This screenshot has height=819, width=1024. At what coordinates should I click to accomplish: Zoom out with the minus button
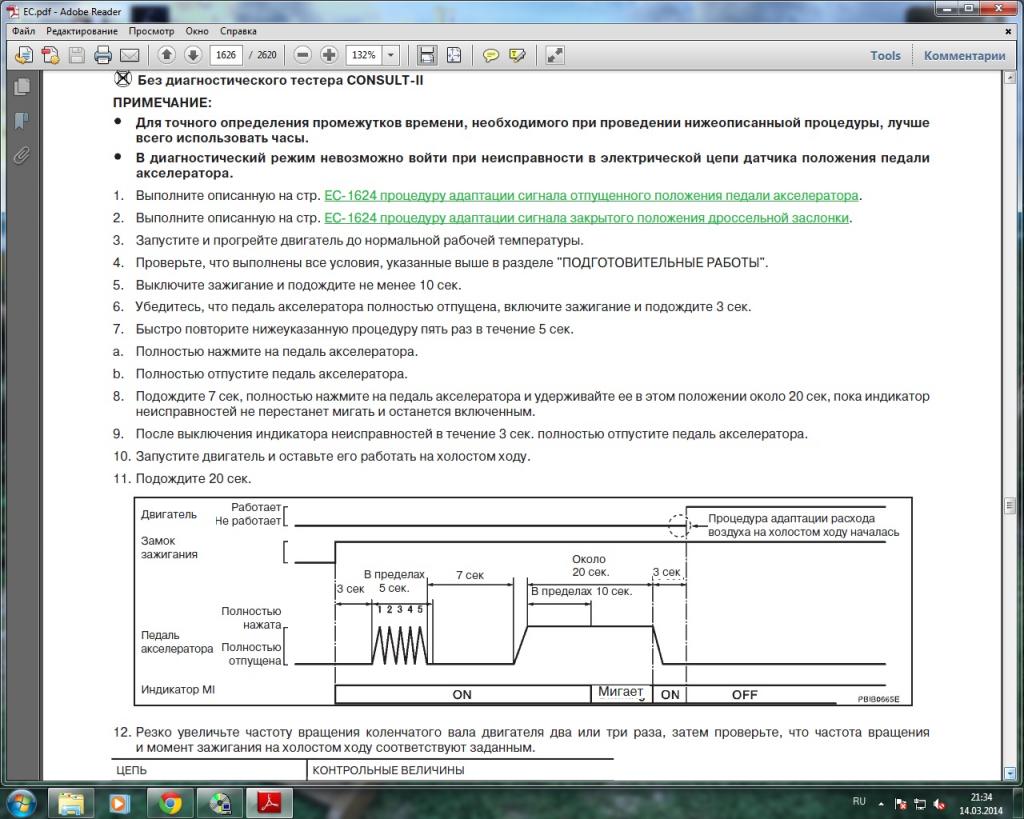(302, 55)
